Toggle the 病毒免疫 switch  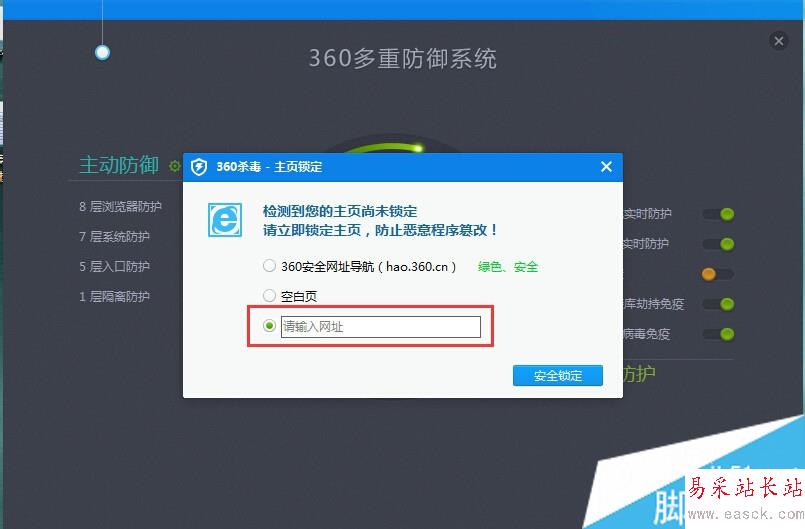pyautogui.click(x=719, y=334)
